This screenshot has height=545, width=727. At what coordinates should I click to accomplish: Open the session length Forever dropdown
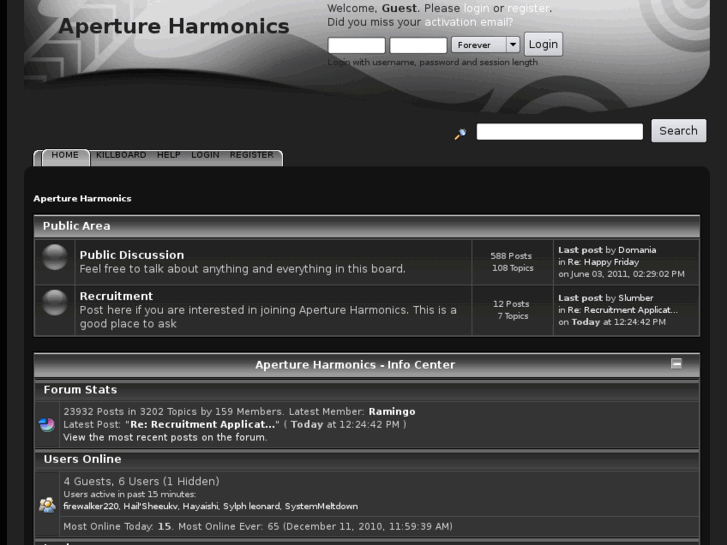click(x=485, y=45)
